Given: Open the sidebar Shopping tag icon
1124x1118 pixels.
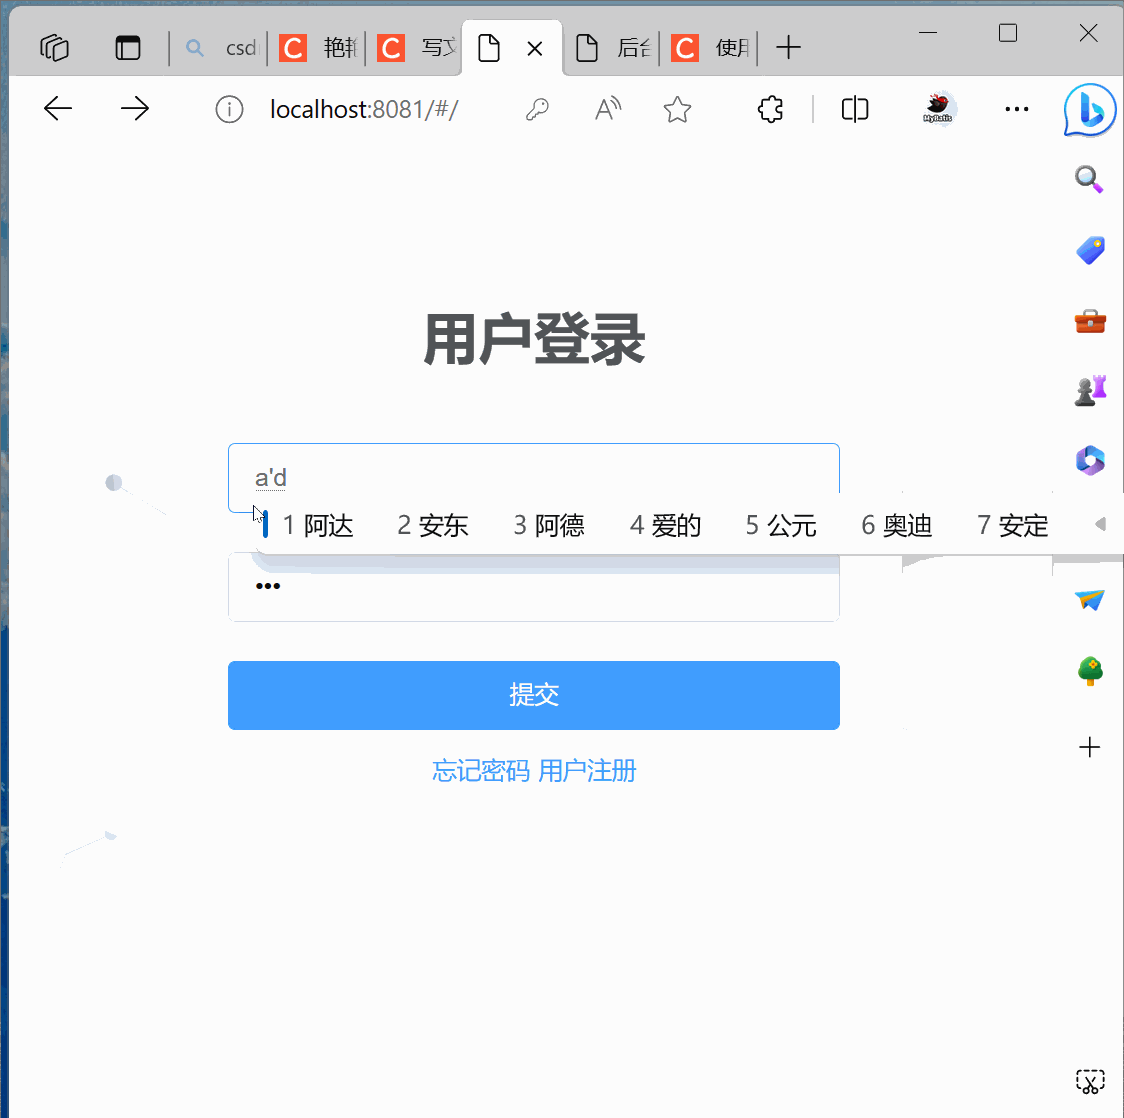Looking at the screenshot, I should pyautogui.click(x=1090, y=251).
